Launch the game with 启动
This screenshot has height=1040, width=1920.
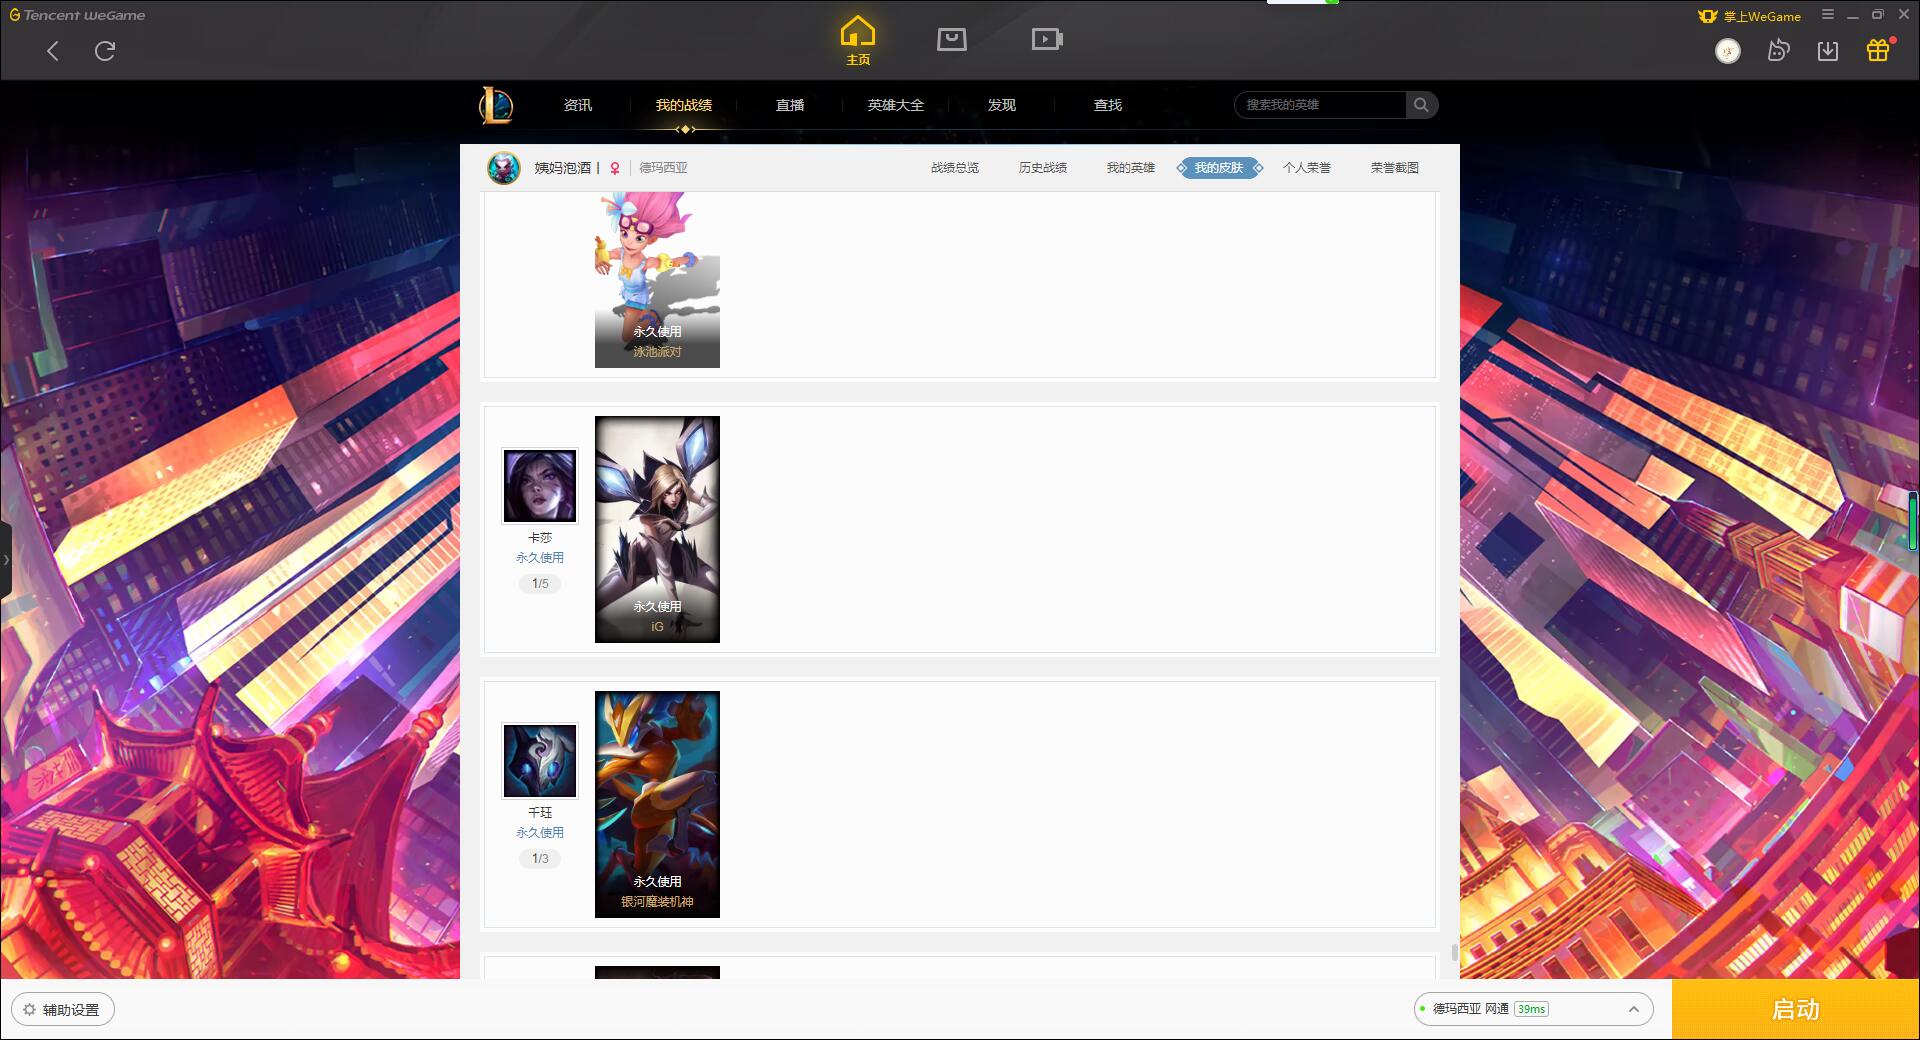click(1795, 1009)
